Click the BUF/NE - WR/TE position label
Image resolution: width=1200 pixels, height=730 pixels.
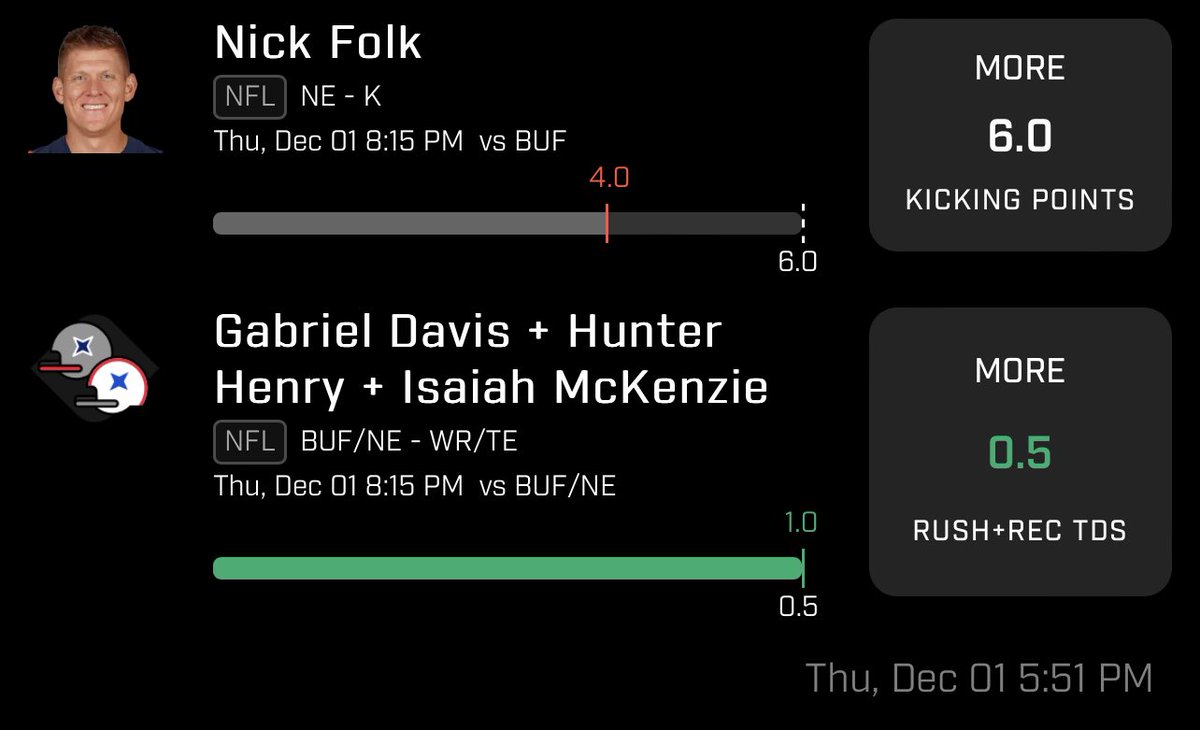[409, 442]
